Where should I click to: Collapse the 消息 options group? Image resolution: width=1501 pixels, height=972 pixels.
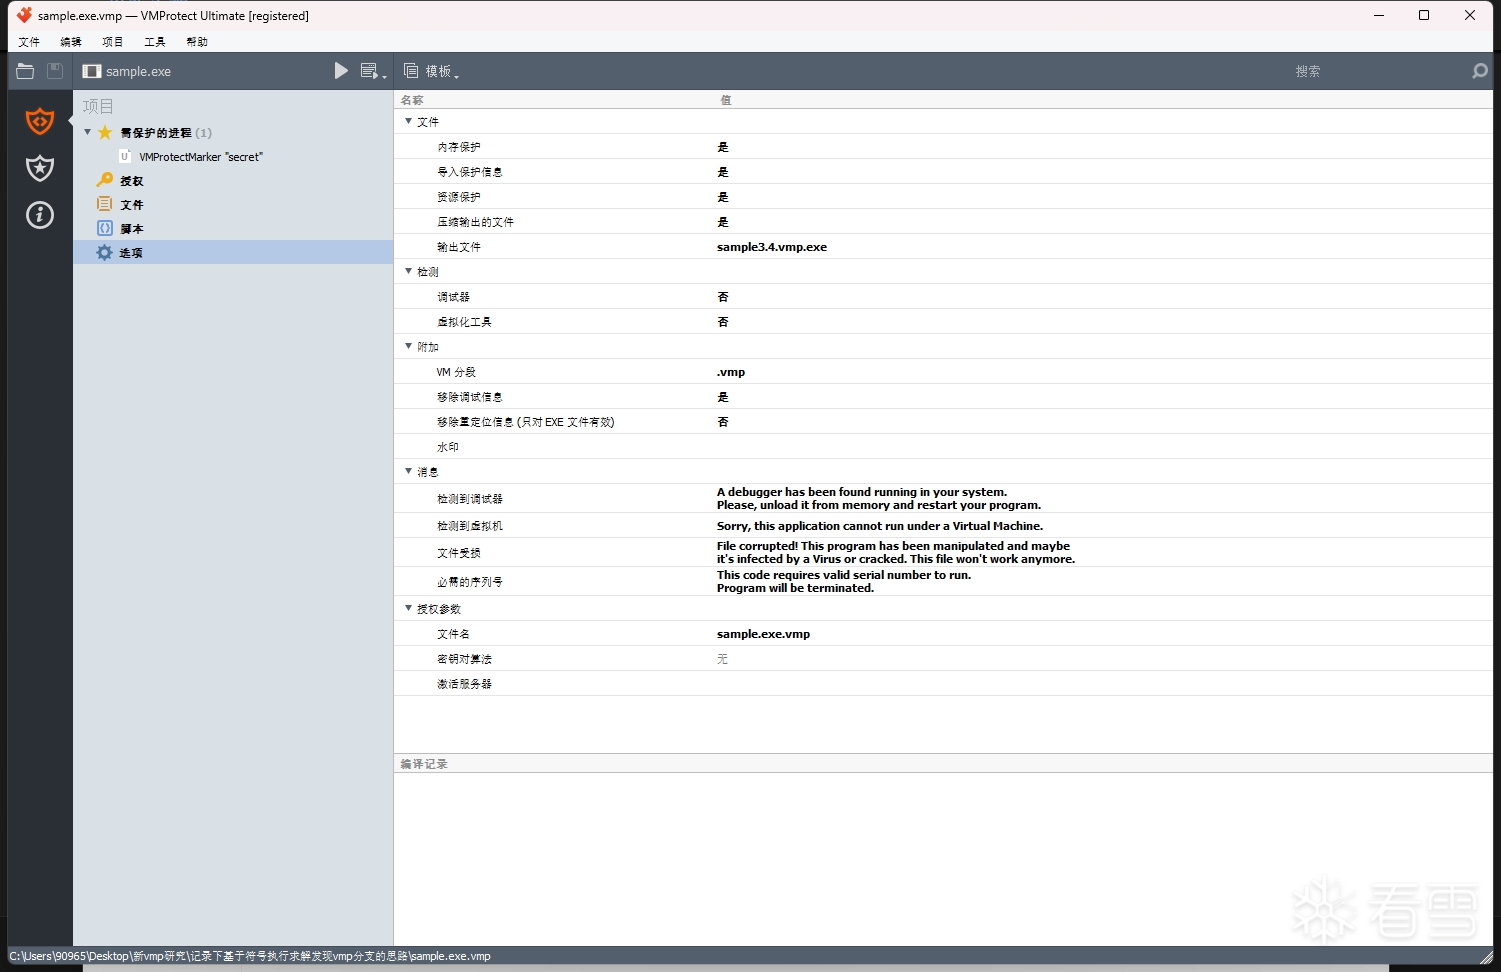click(408, 471)
